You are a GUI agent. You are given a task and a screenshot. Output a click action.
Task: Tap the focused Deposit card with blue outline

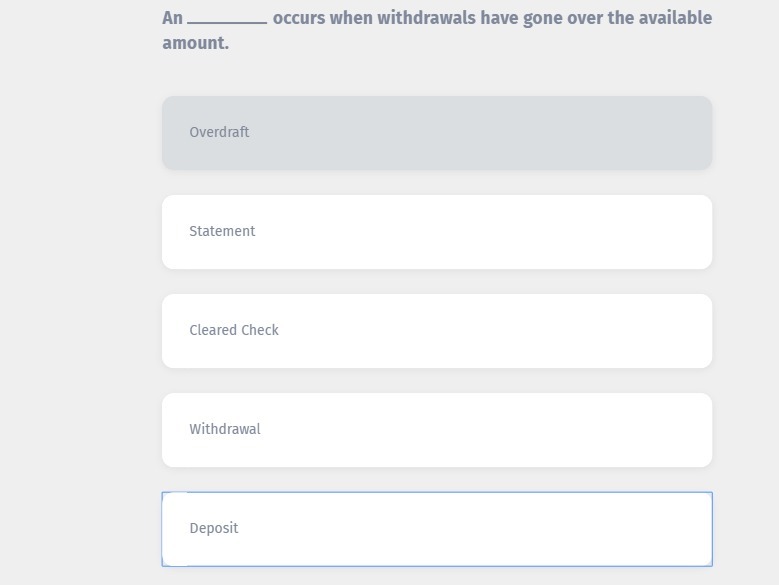coord(436,529)
